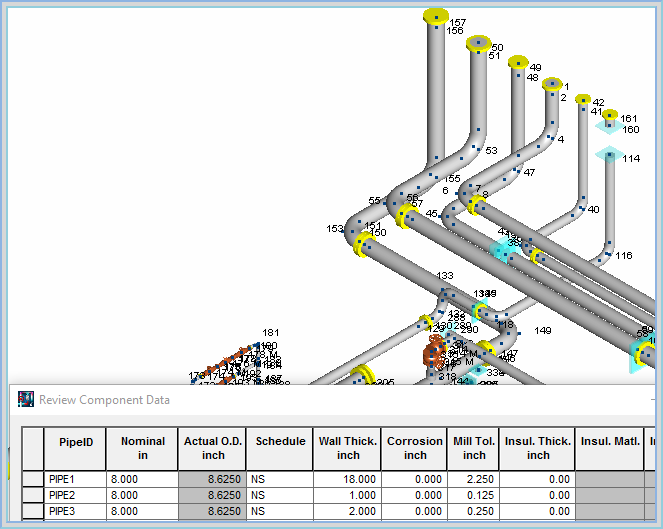Select the PIPE2 row header
The height and width of the screenshot is (529, 663).
coord(33,495)
